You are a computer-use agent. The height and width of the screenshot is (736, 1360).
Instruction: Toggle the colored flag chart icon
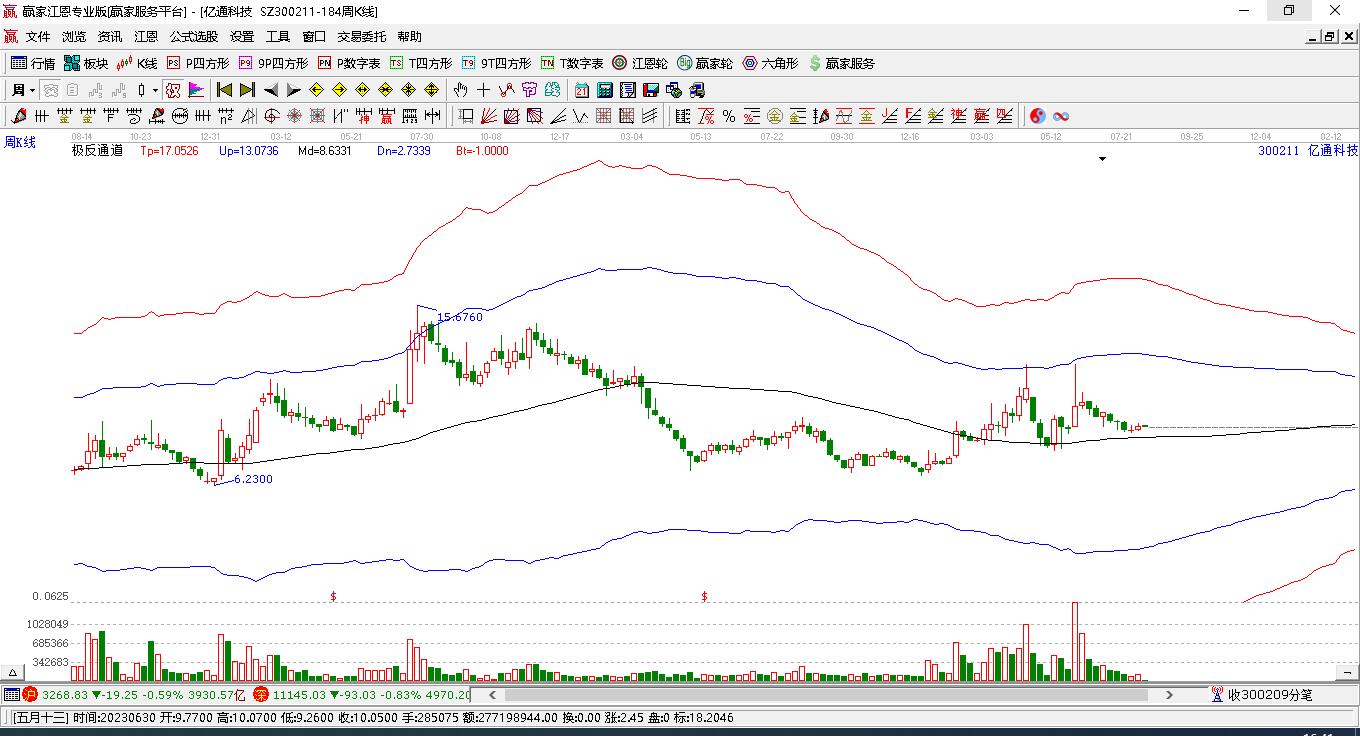(x=196, y=90)
